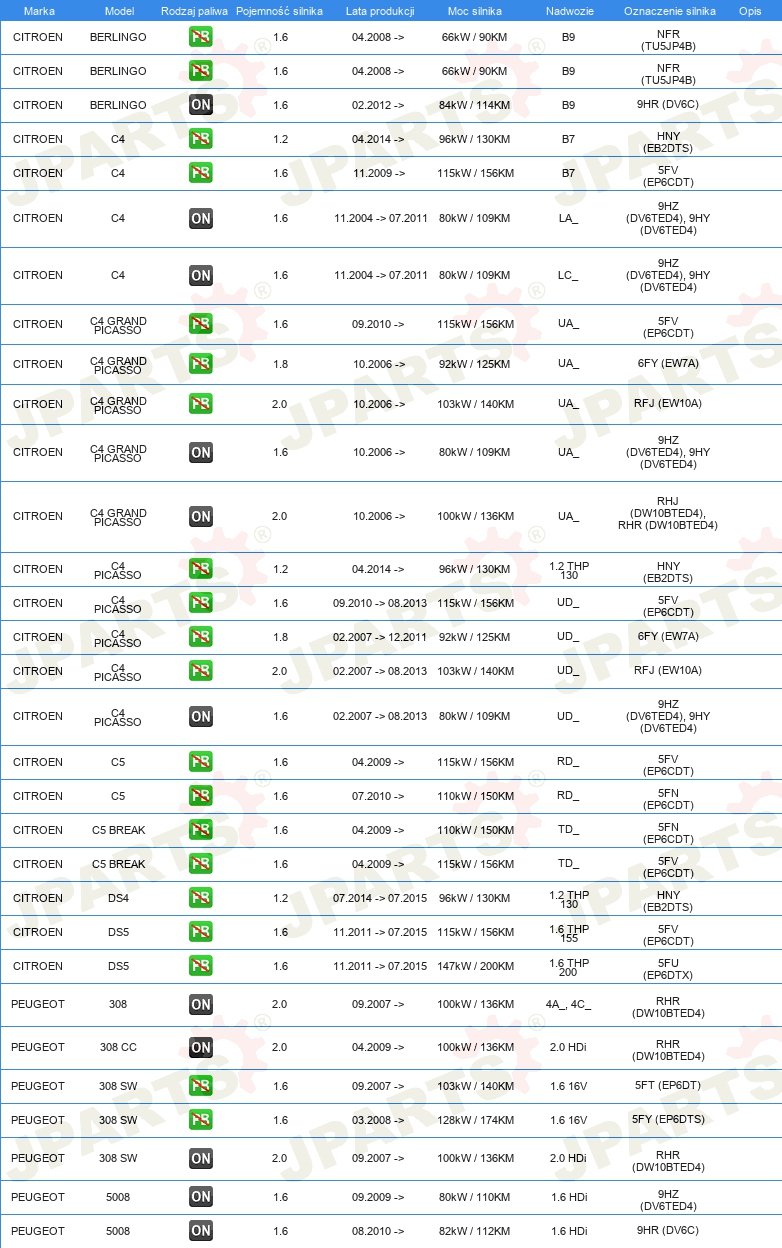Image resolution: width=782 pixels, height=1248 pixels.
Task: Click the 'DS4' model cell
Action: pos(118,898)
